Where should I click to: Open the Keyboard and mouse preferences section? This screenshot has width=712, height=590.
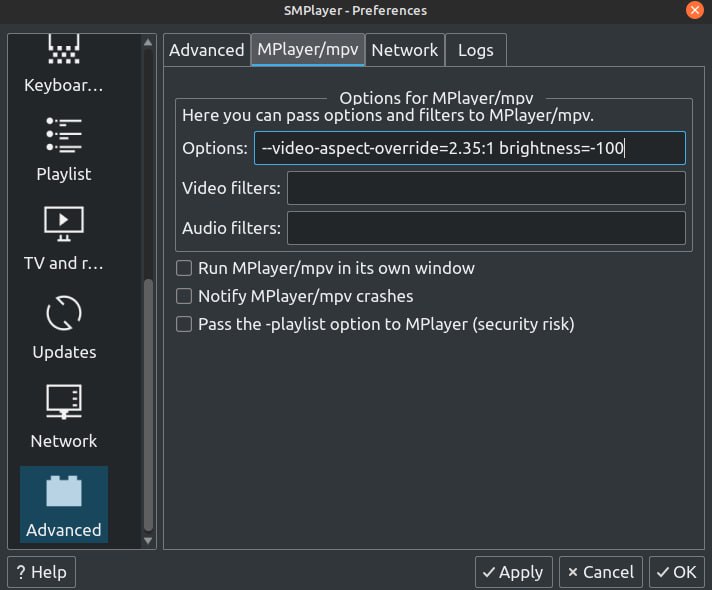pos(64,64)
